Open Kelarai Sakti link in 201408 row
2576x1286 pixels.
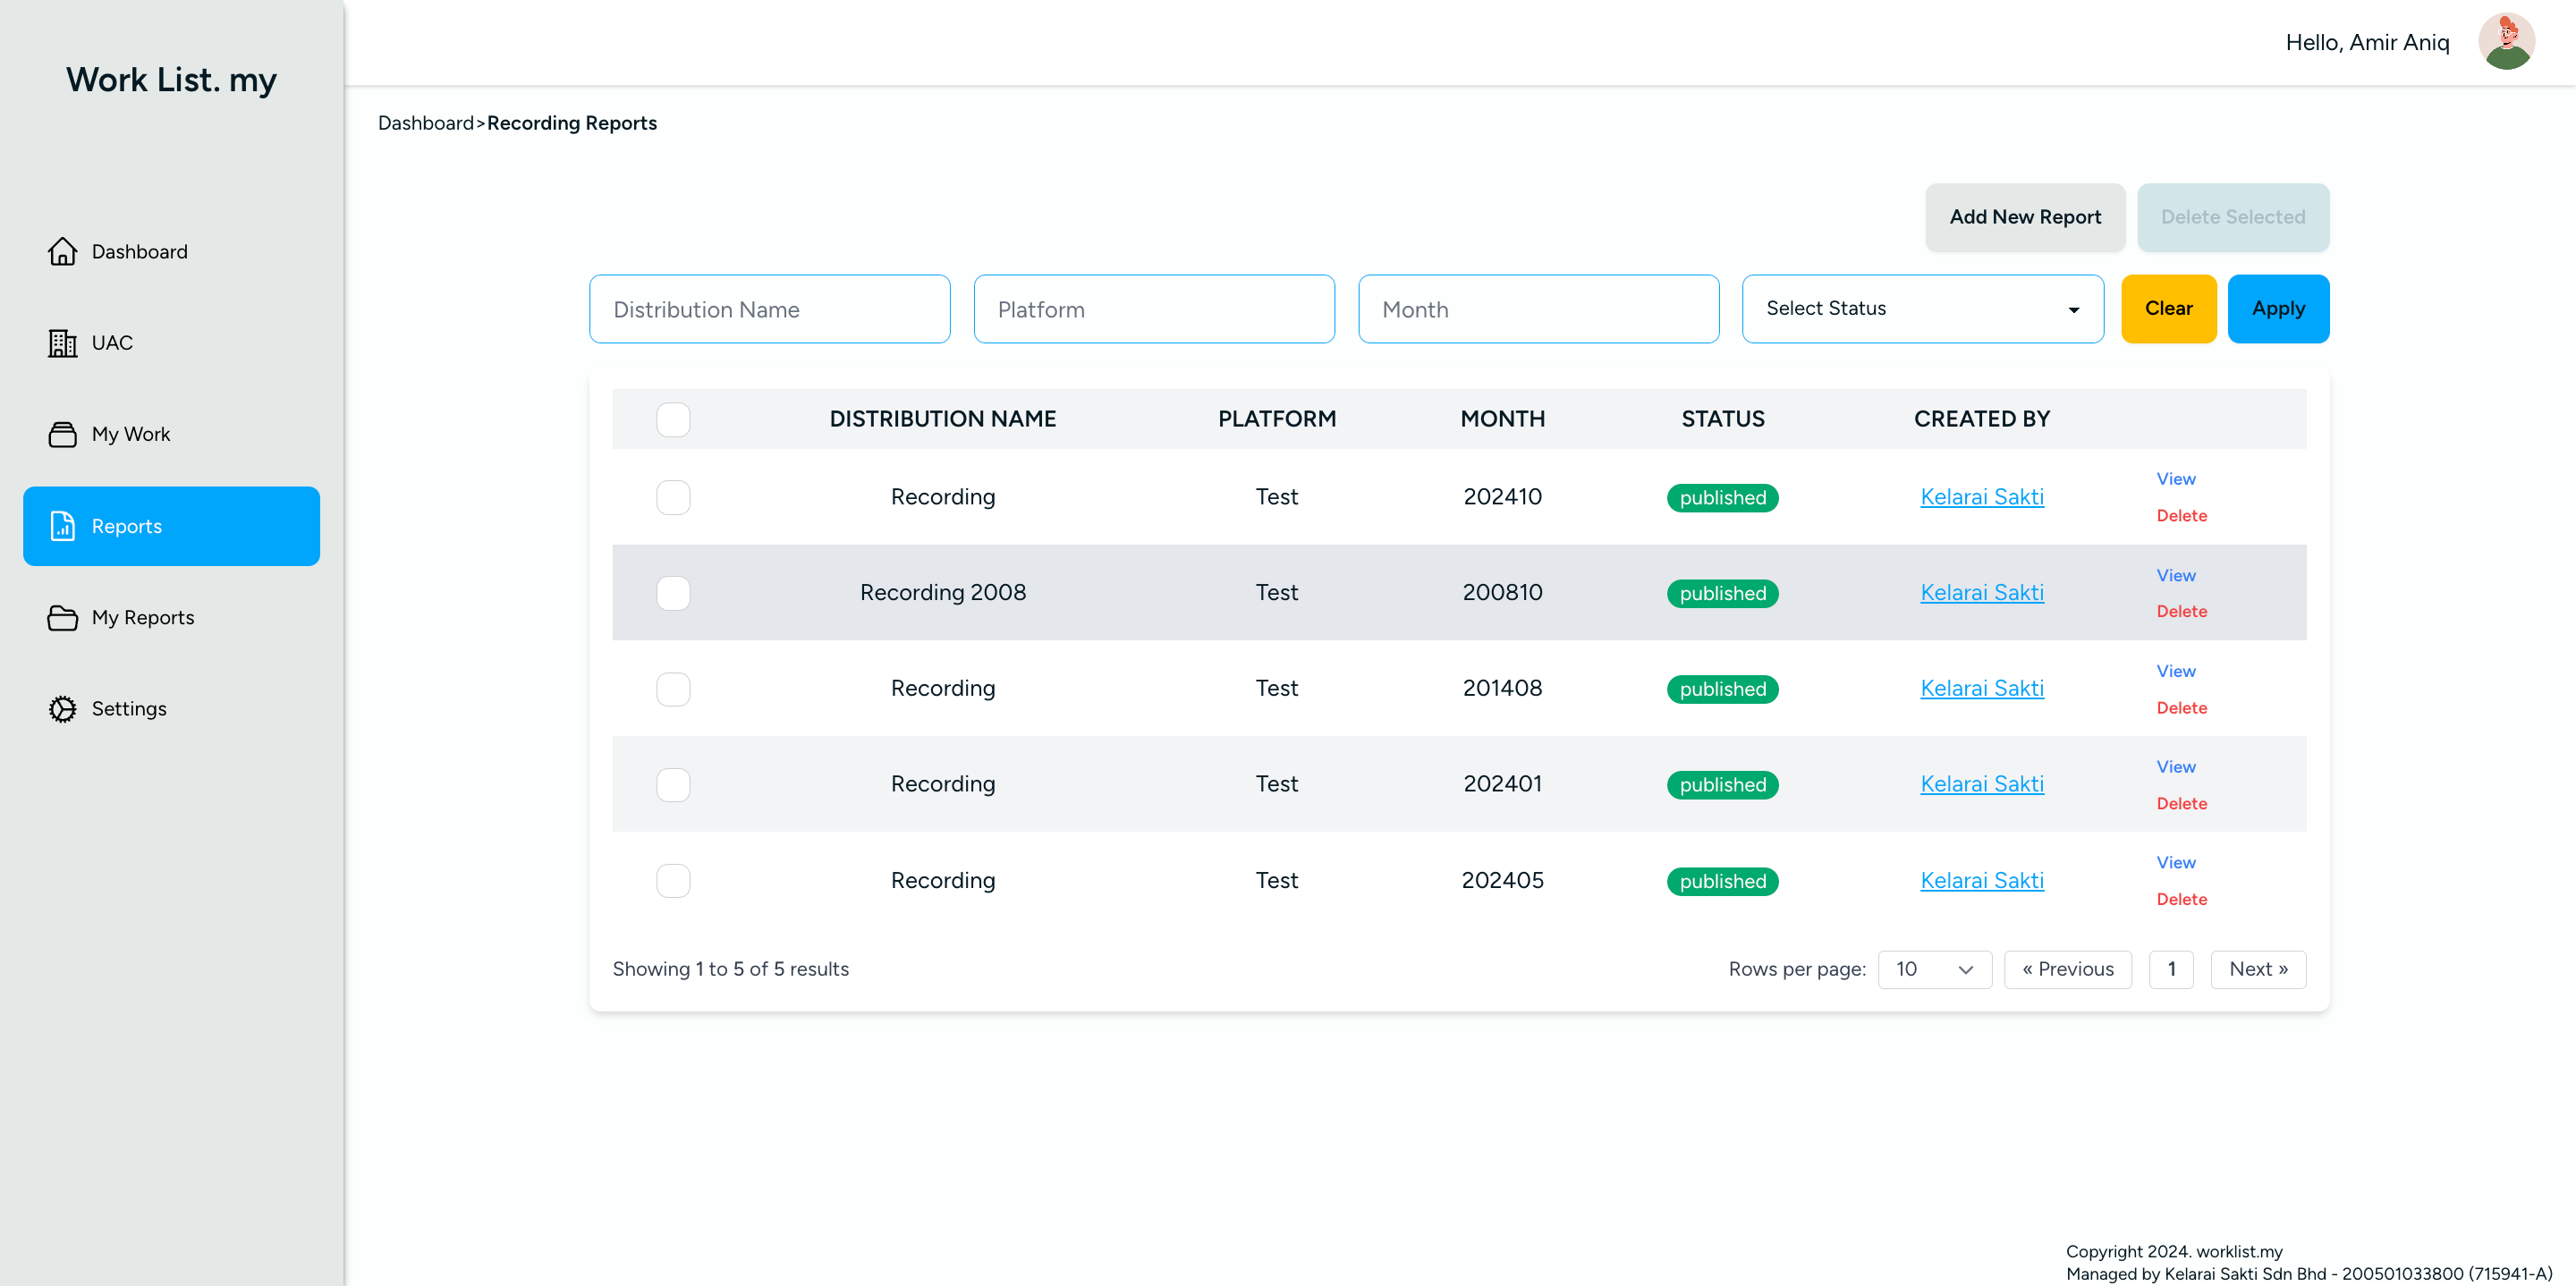[1981, 689]
